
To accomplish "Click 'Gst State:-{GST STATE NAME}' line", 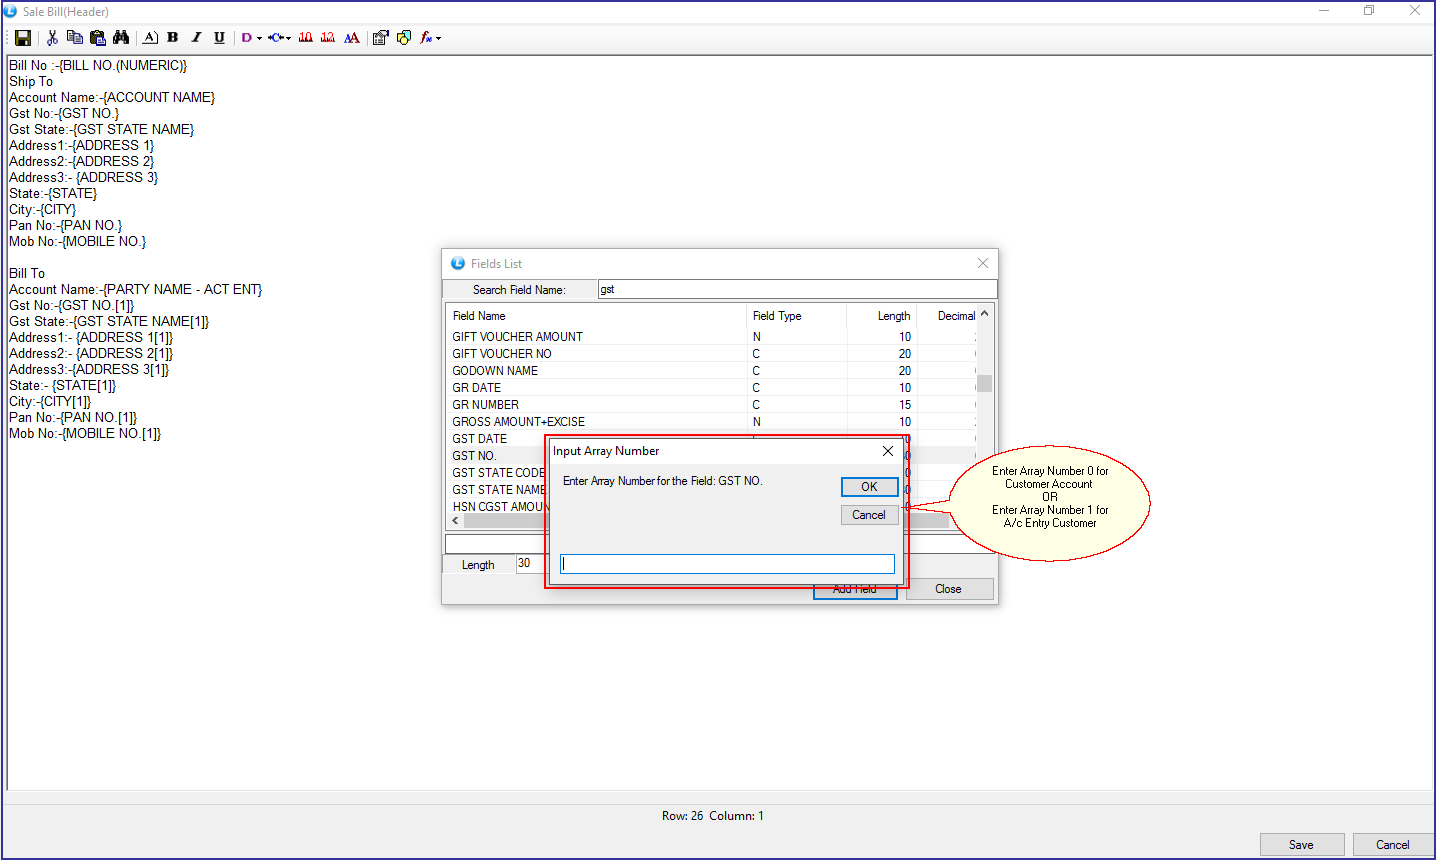I will 101,129.
